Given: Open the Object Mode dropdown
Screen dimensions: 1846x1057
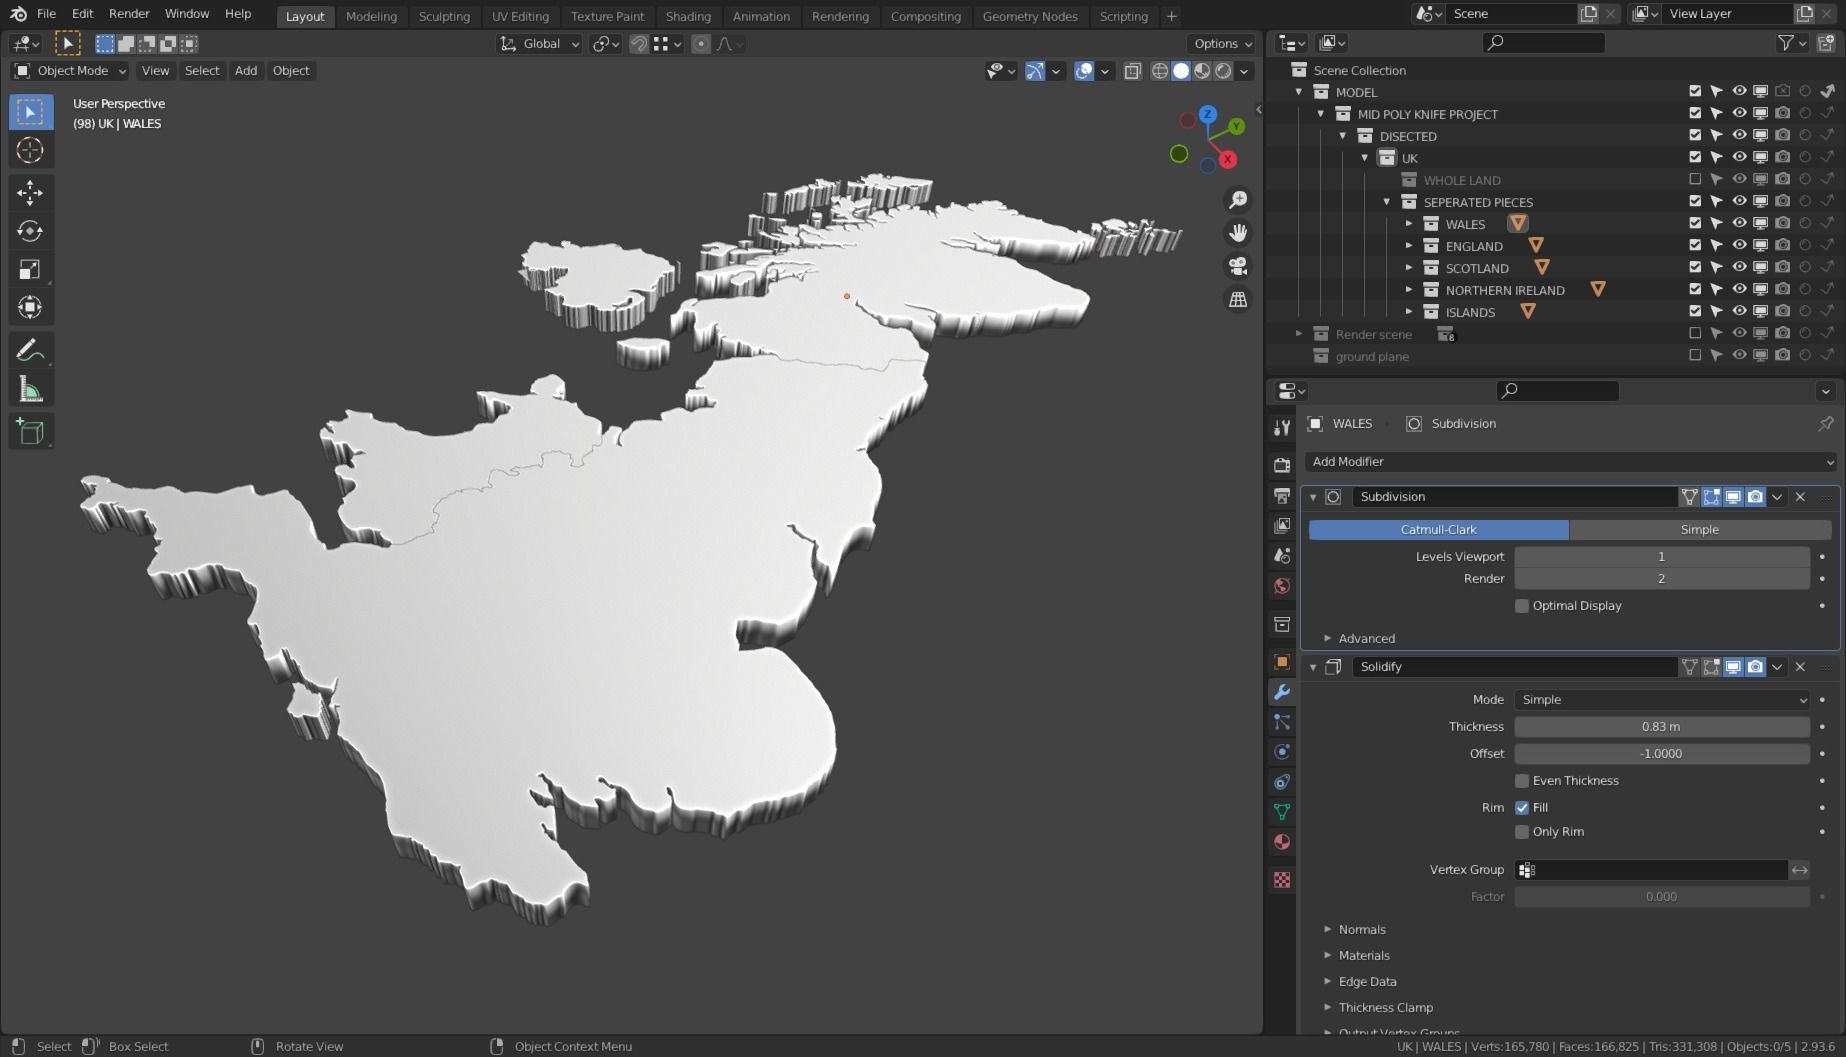Looking at the screenshot, I should pos(70,71).
